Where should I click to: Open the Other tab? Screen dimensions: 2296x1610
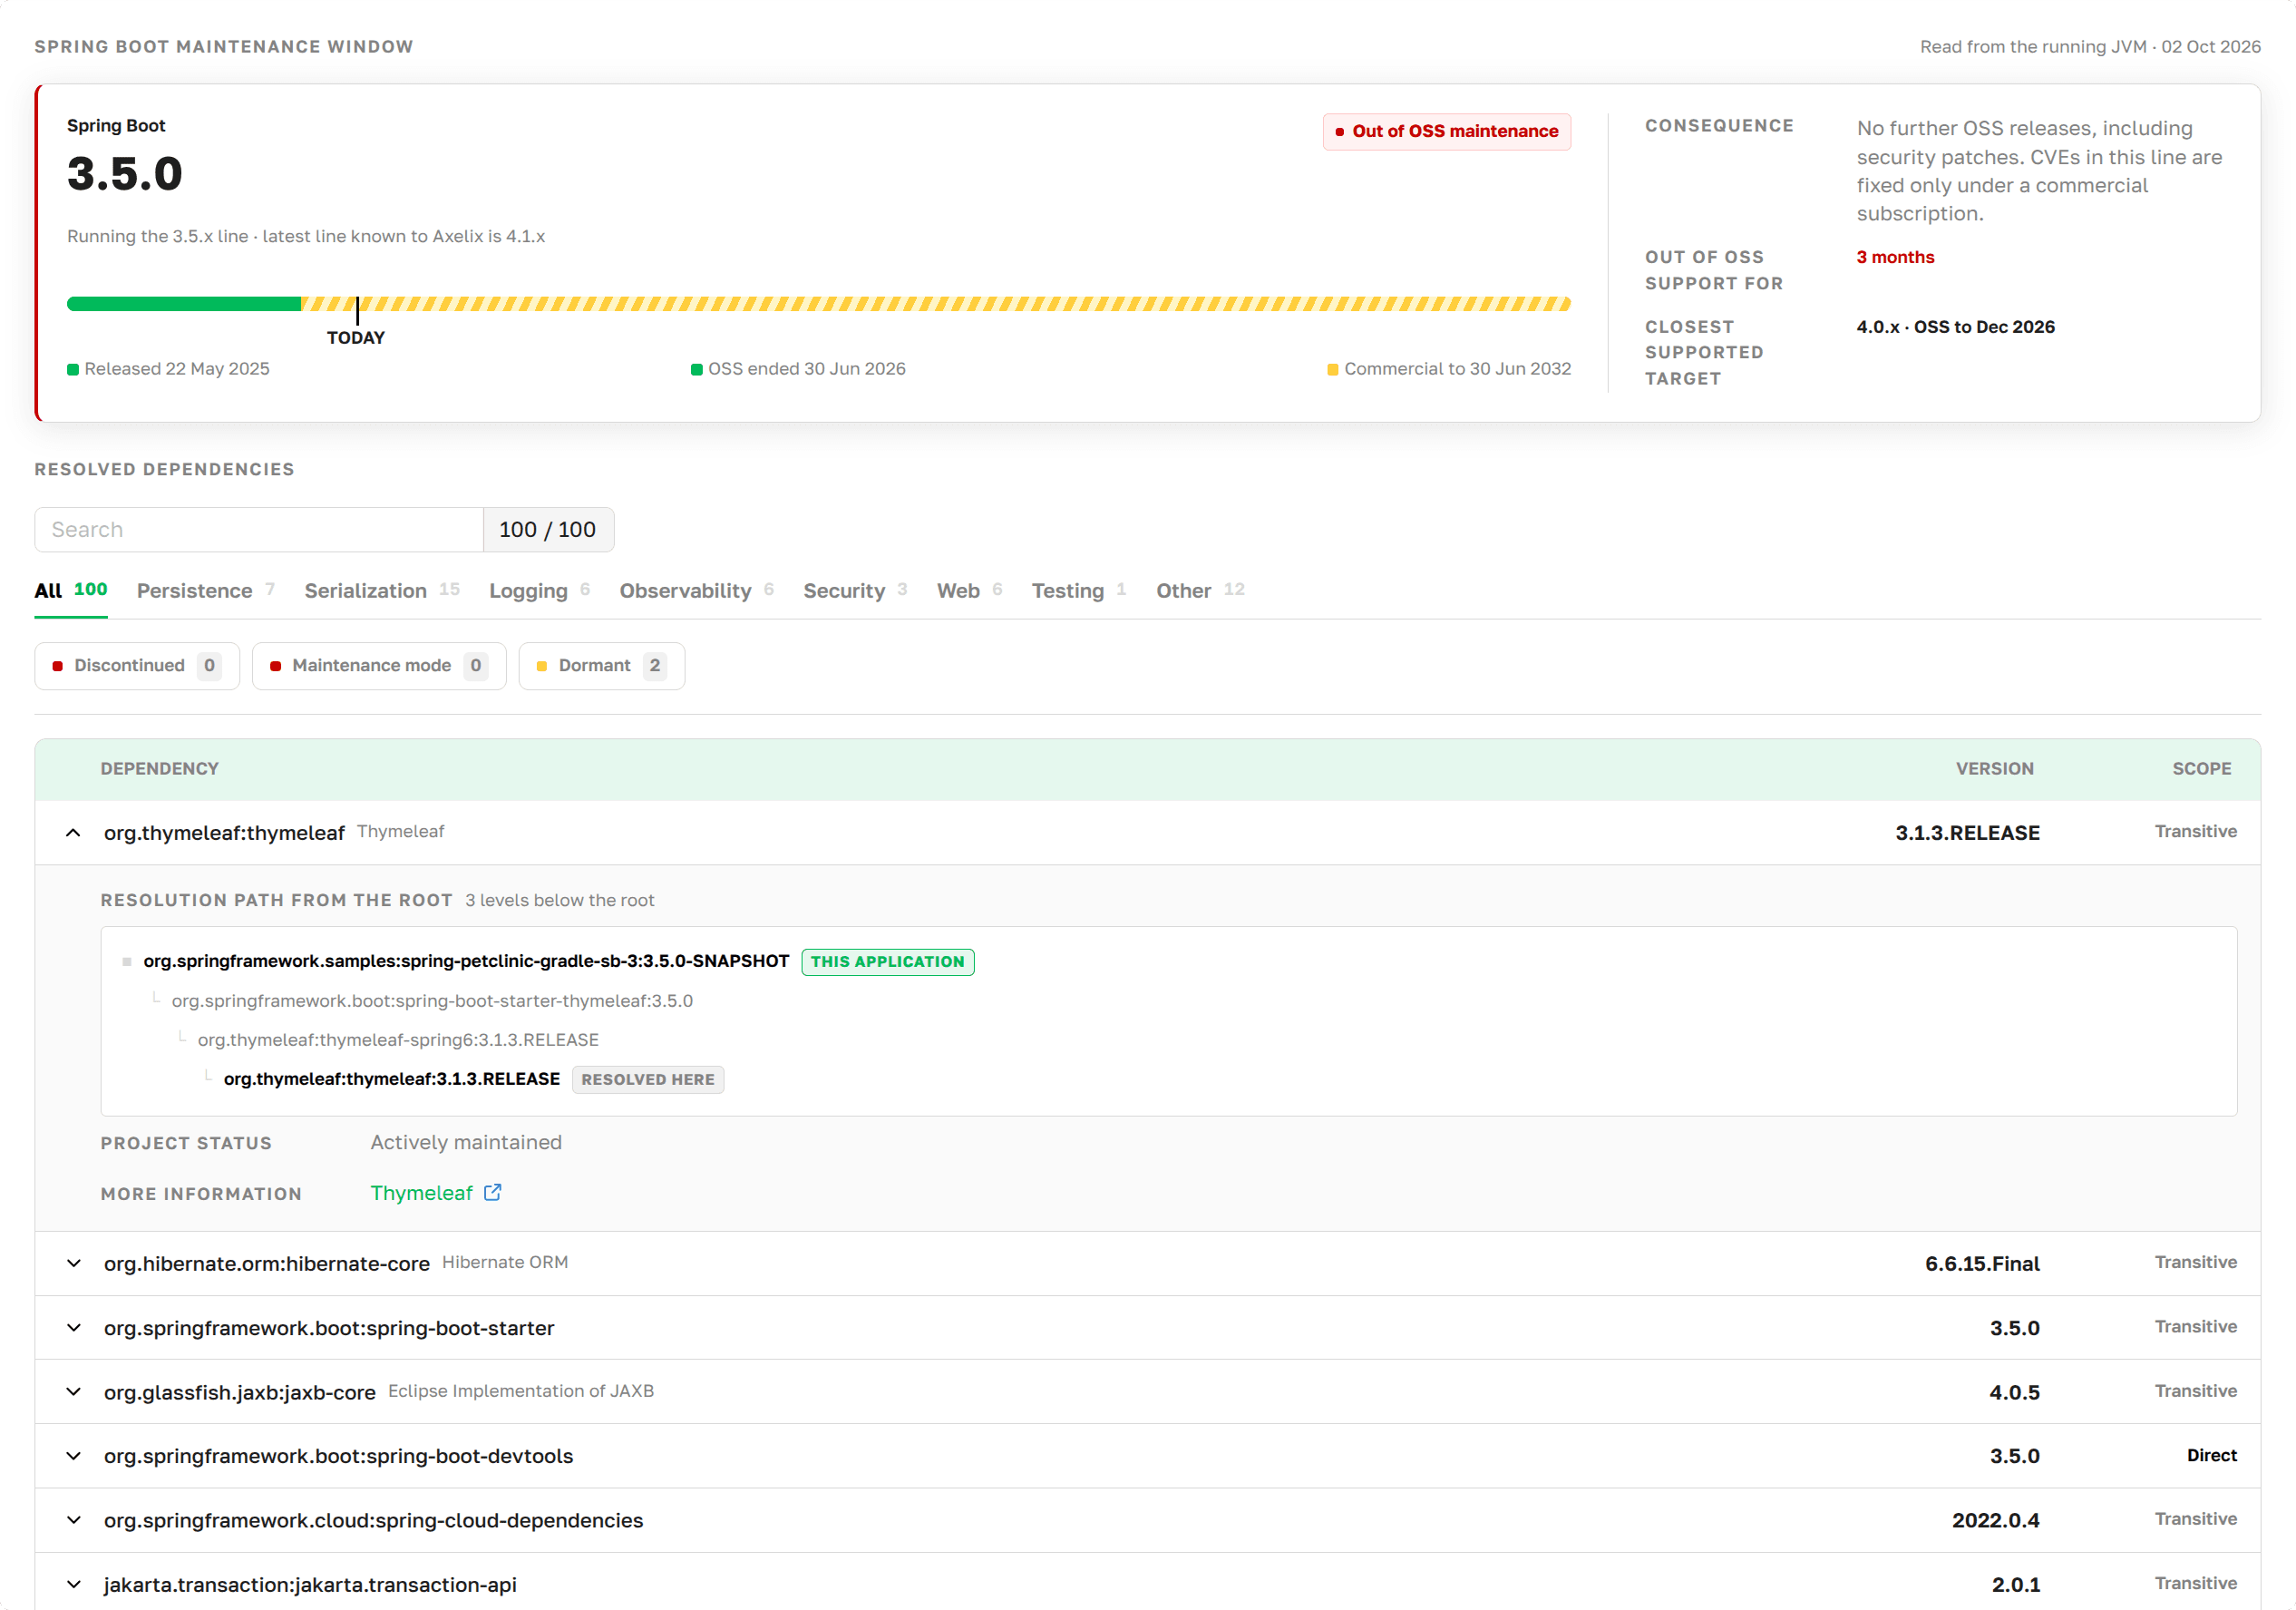1201,590
